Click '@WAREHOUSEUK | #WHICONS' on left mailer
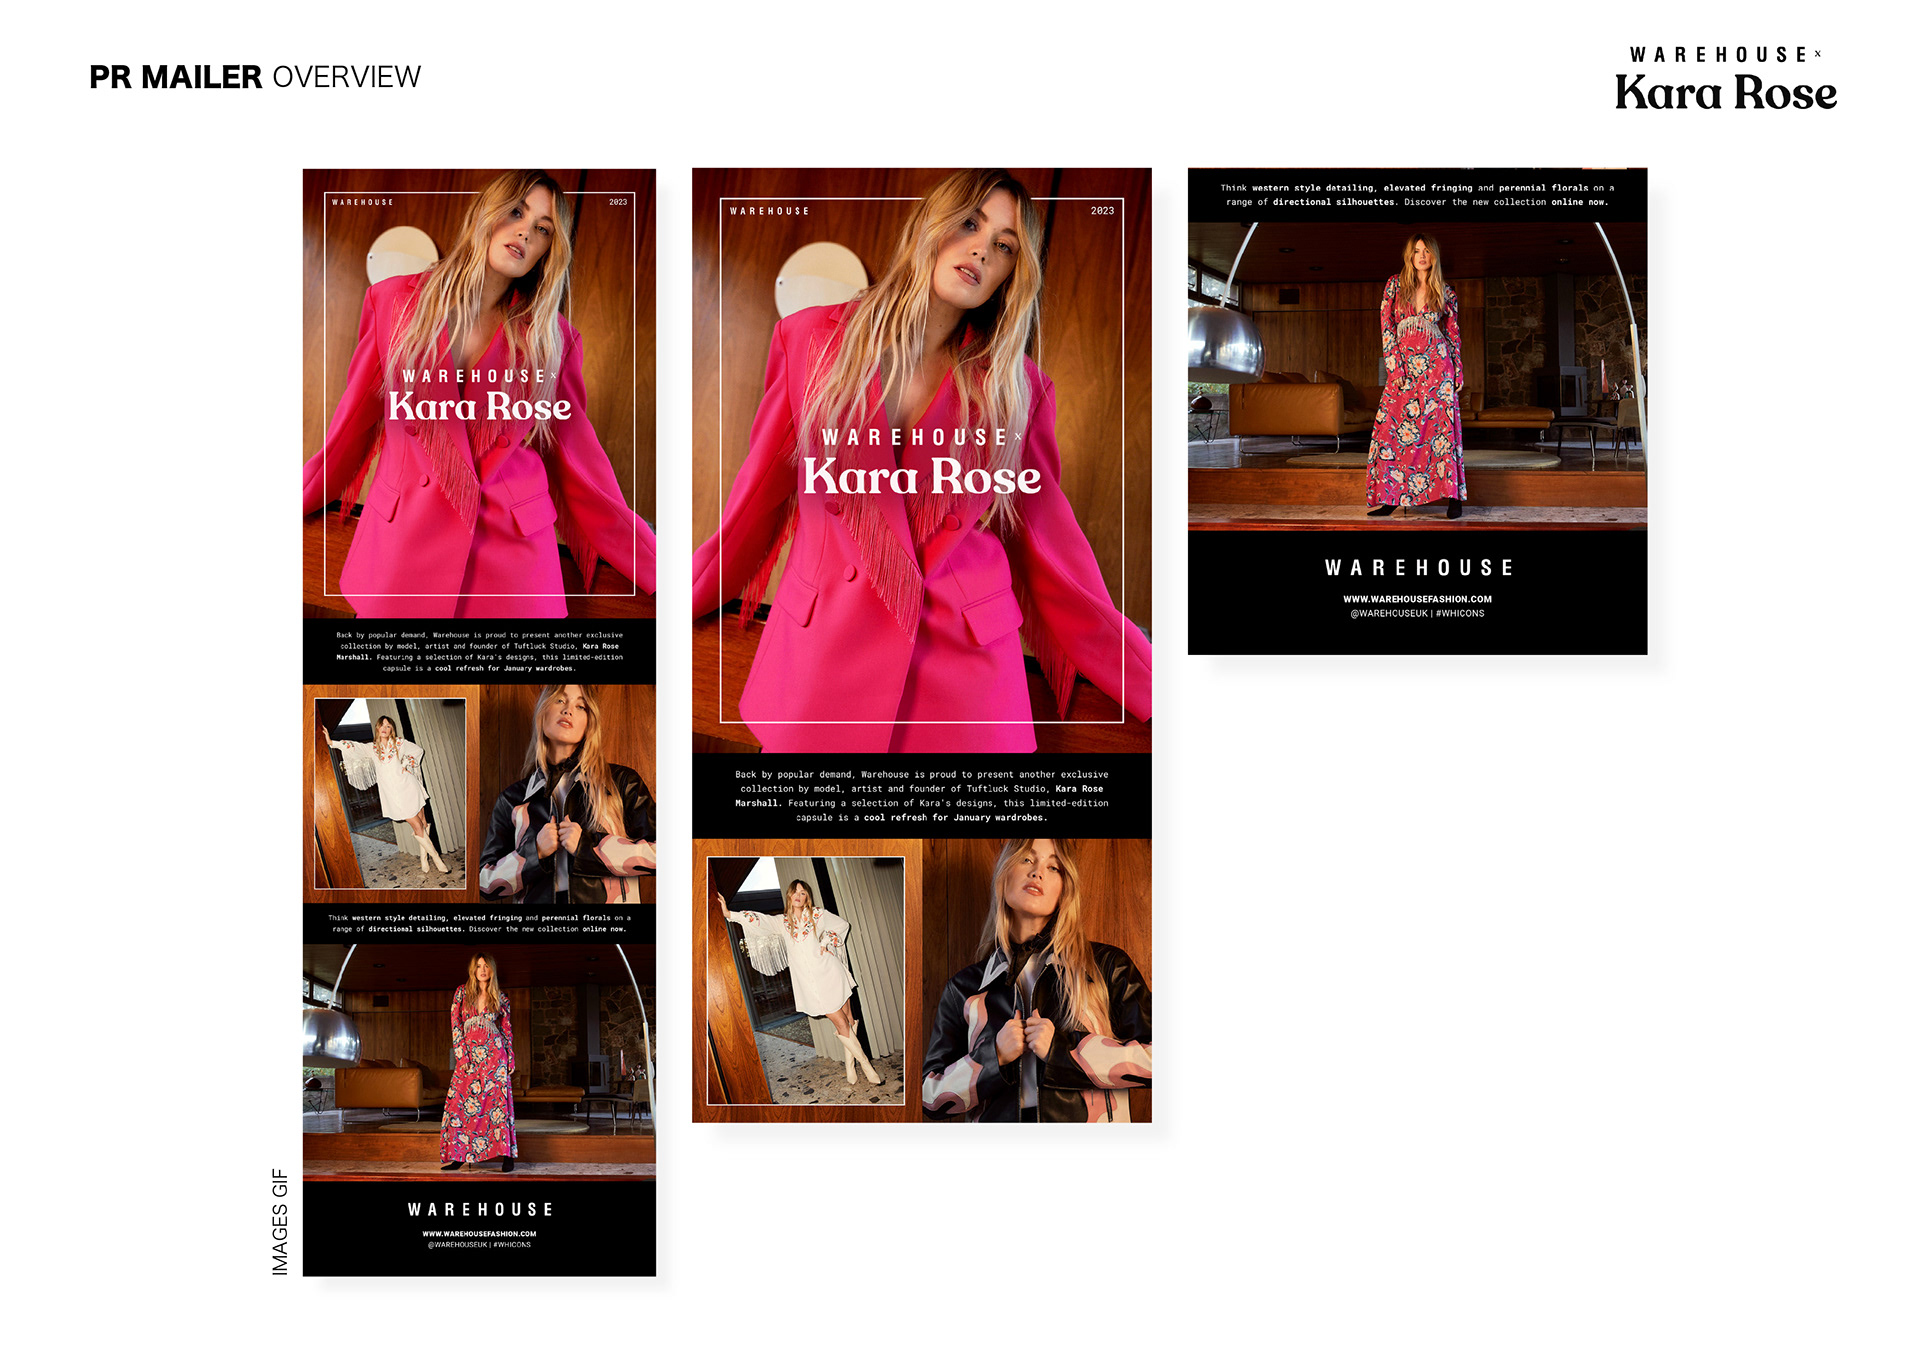Viewport: 1920px width, 1358px height. click(479, 1245)
